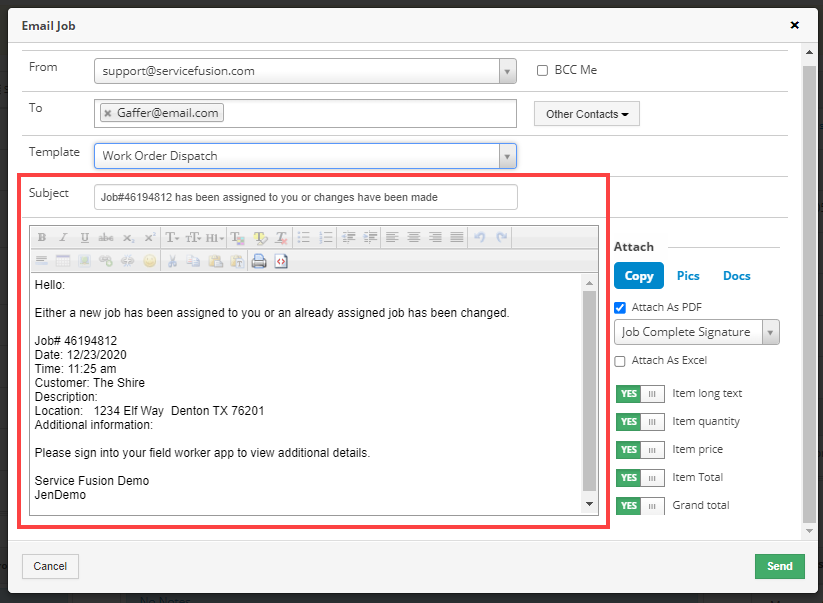Apply subscript formatting

point(129,237)
